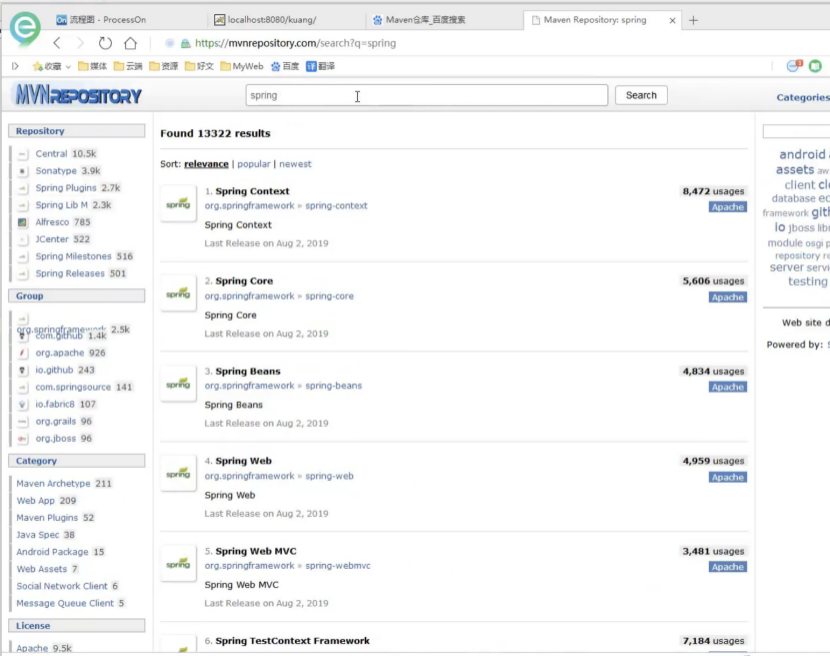Click the green browser logo icon
The height and width of the screenshot is (656, 830).
tap(24, 27)
